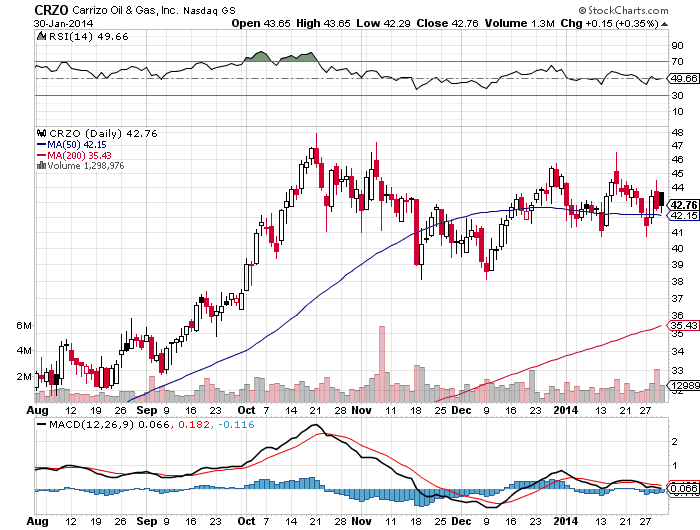Click the MA(200) 35.43 legend text
The width and height of the screenshot is (700, 530).
[x=79, y=155]
